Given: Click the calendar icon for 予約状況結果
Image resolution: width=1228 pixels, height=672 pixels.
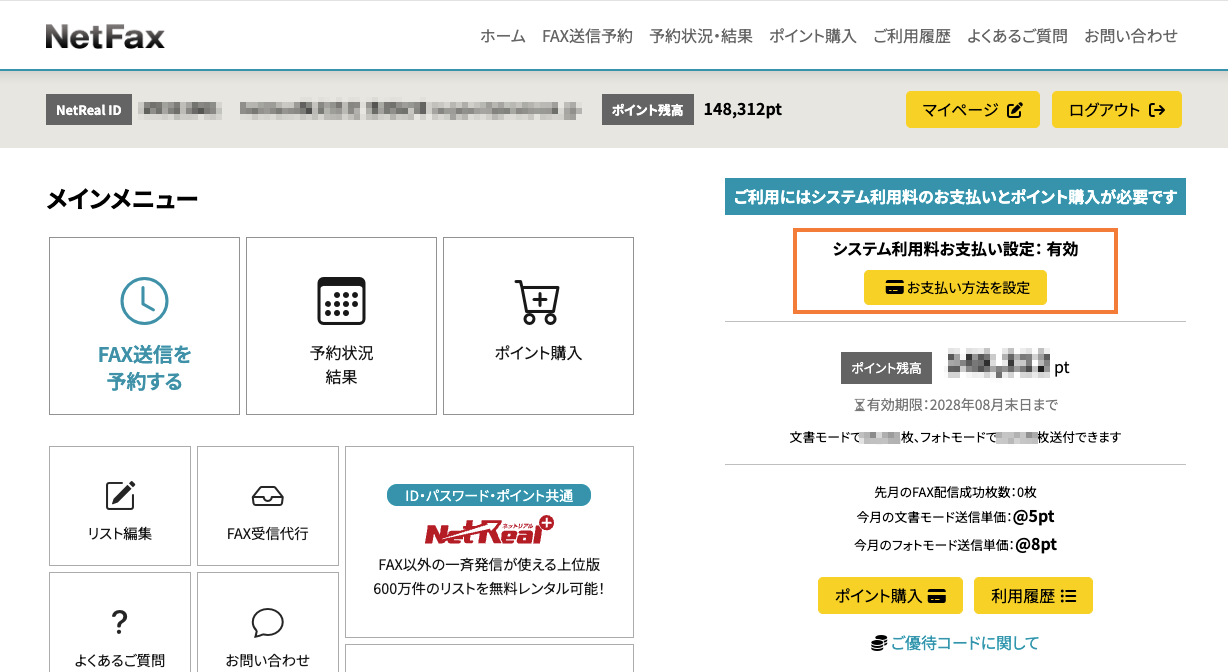Looking at the screenshot, I should [341, 300].
